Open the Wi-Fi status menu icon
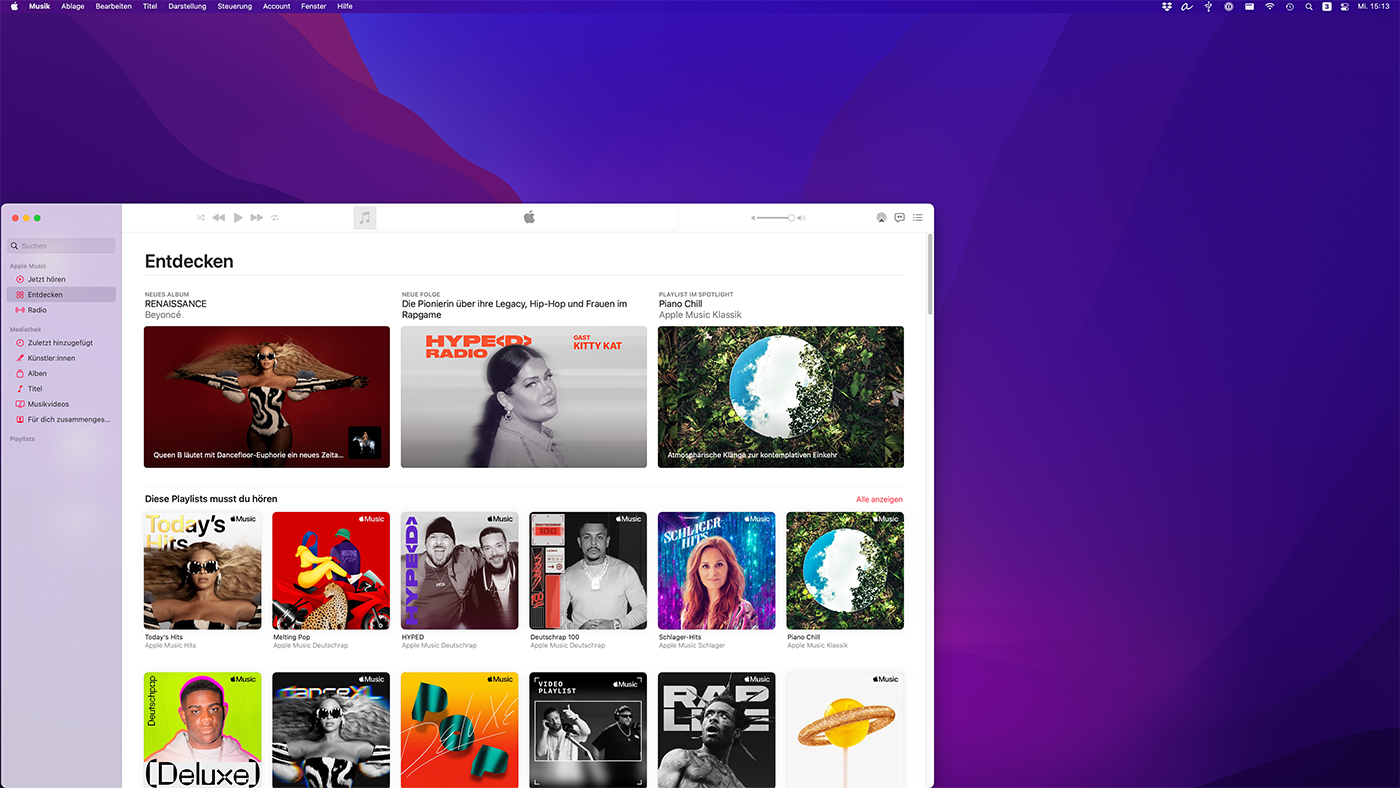The height and width of the screenshot is (788, 1400). click(x=1270, y=6)
